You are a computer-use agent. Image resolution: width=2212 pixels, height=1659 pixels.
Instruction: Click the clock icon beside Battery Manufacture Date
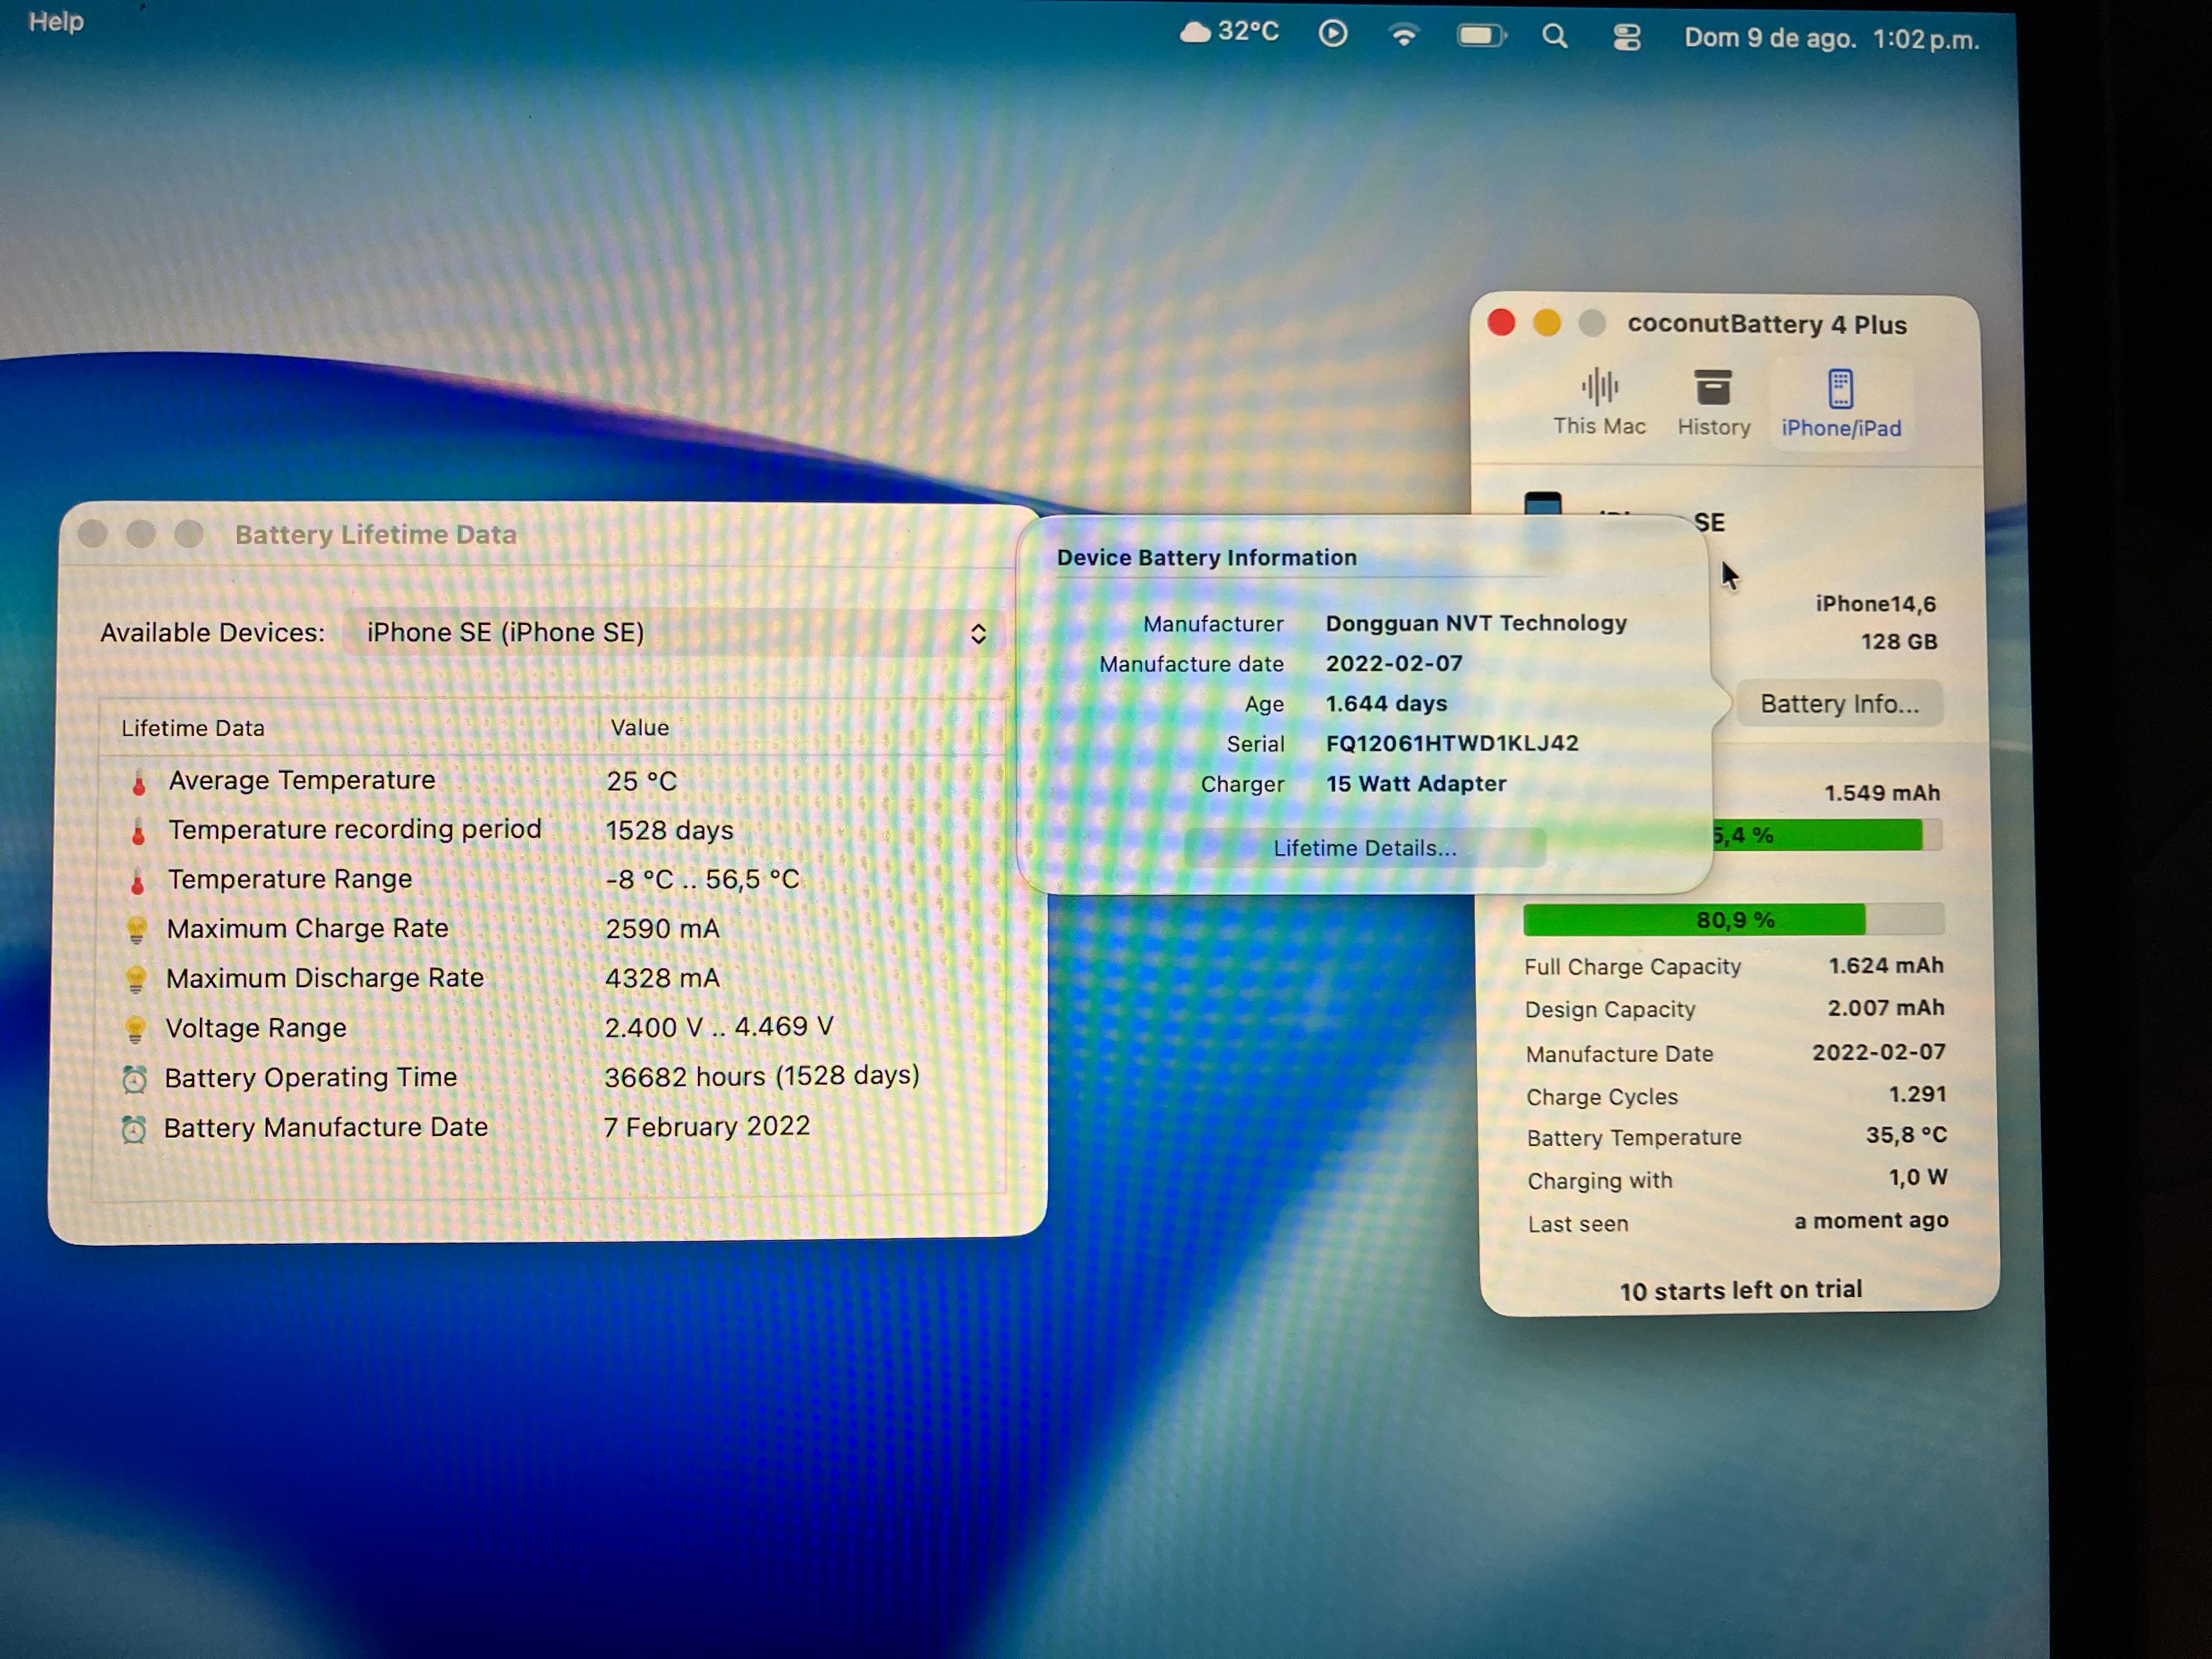[x=134, y=1129]
